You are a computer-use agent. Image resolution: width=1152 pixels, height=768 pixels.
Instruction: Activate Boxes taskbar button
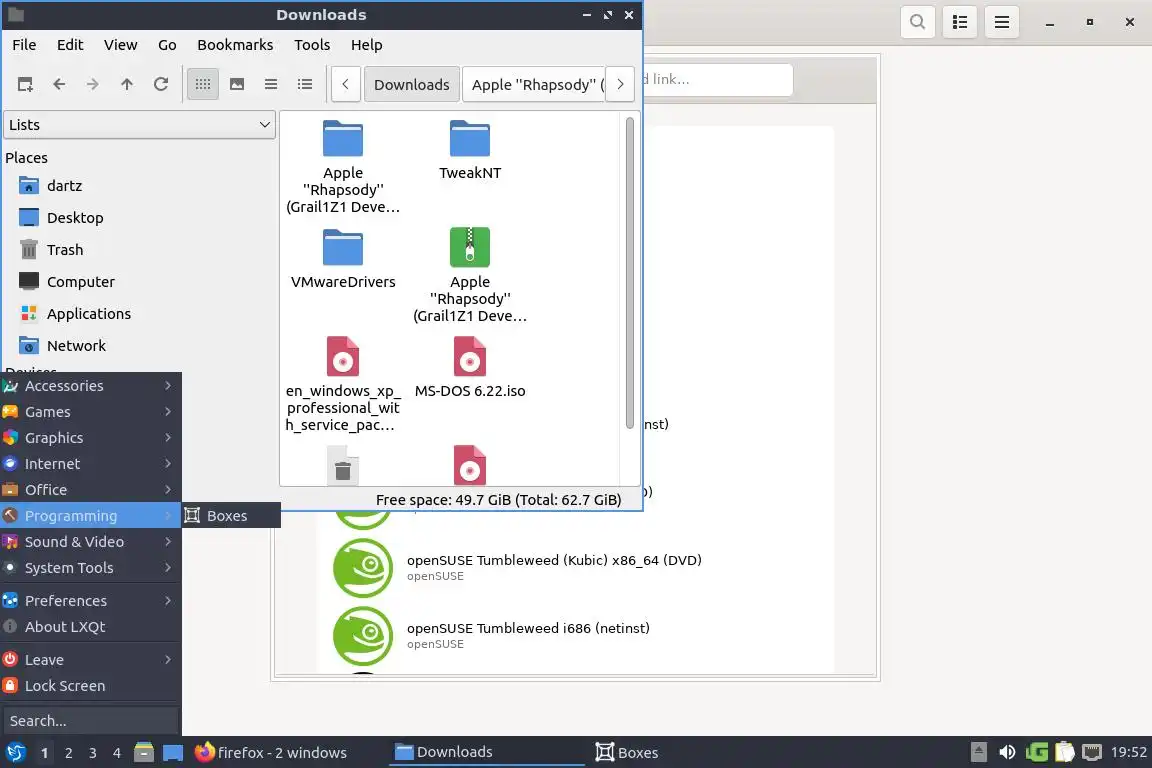(x=627, y=753)
